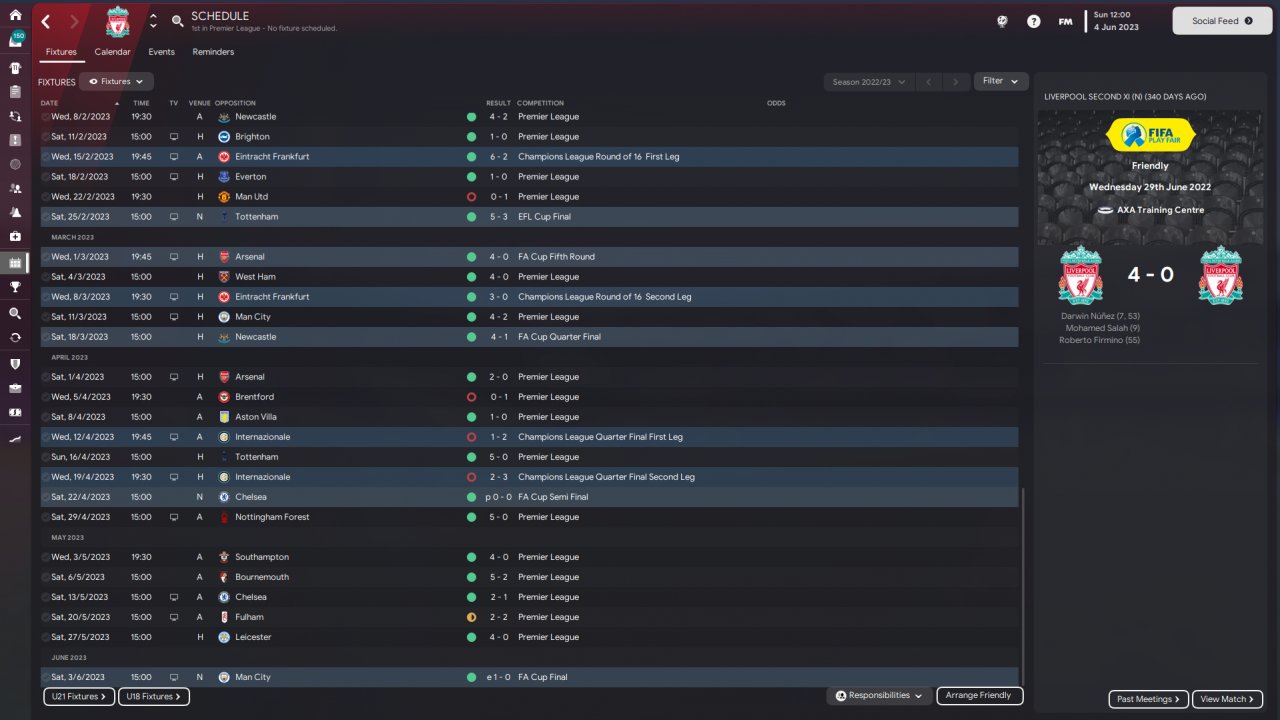Open the inbox with 150 badge
Viewport: 1280px width, 720px height.
tap(15, 40)
